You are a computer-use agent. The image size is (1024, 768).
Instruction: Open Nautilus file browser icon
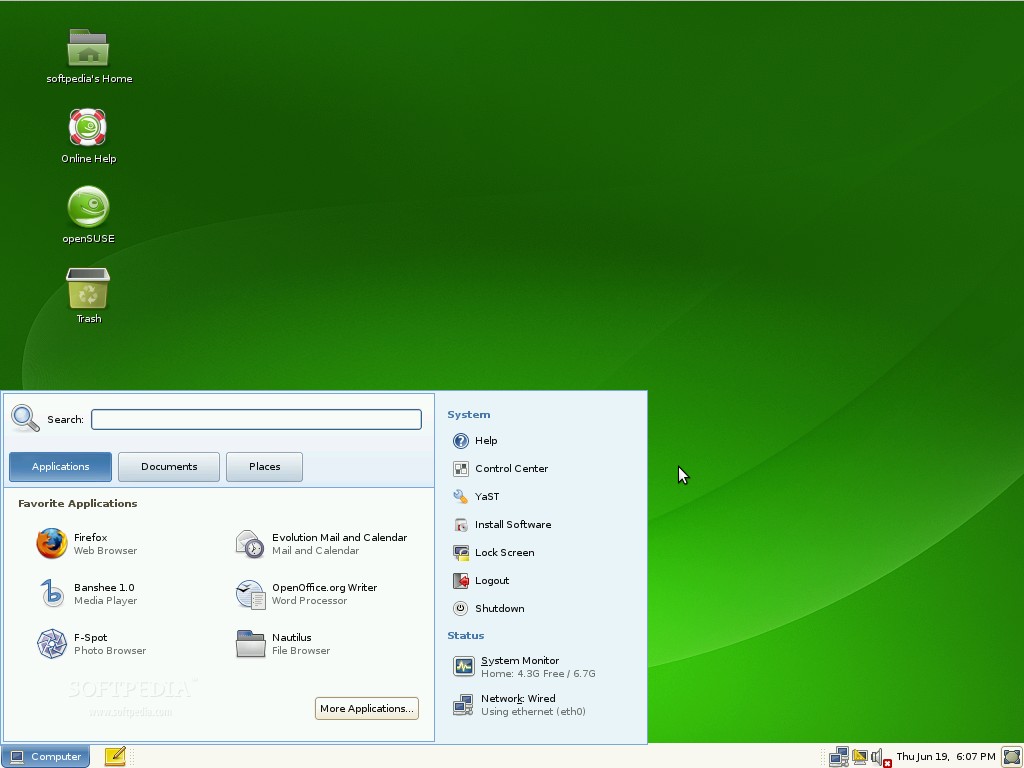[250, 643]
